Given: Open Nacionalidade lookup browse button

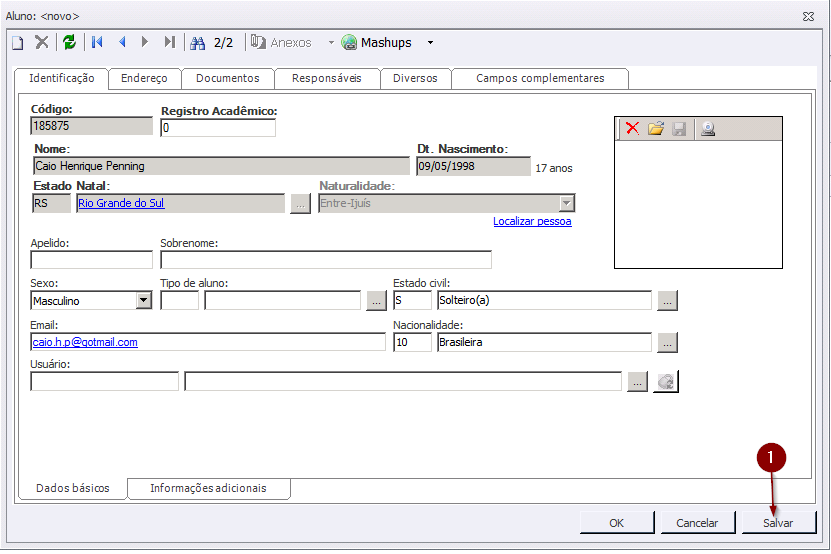Looking at the screenshot, I should pyautogui.click(x=668, y=342).
